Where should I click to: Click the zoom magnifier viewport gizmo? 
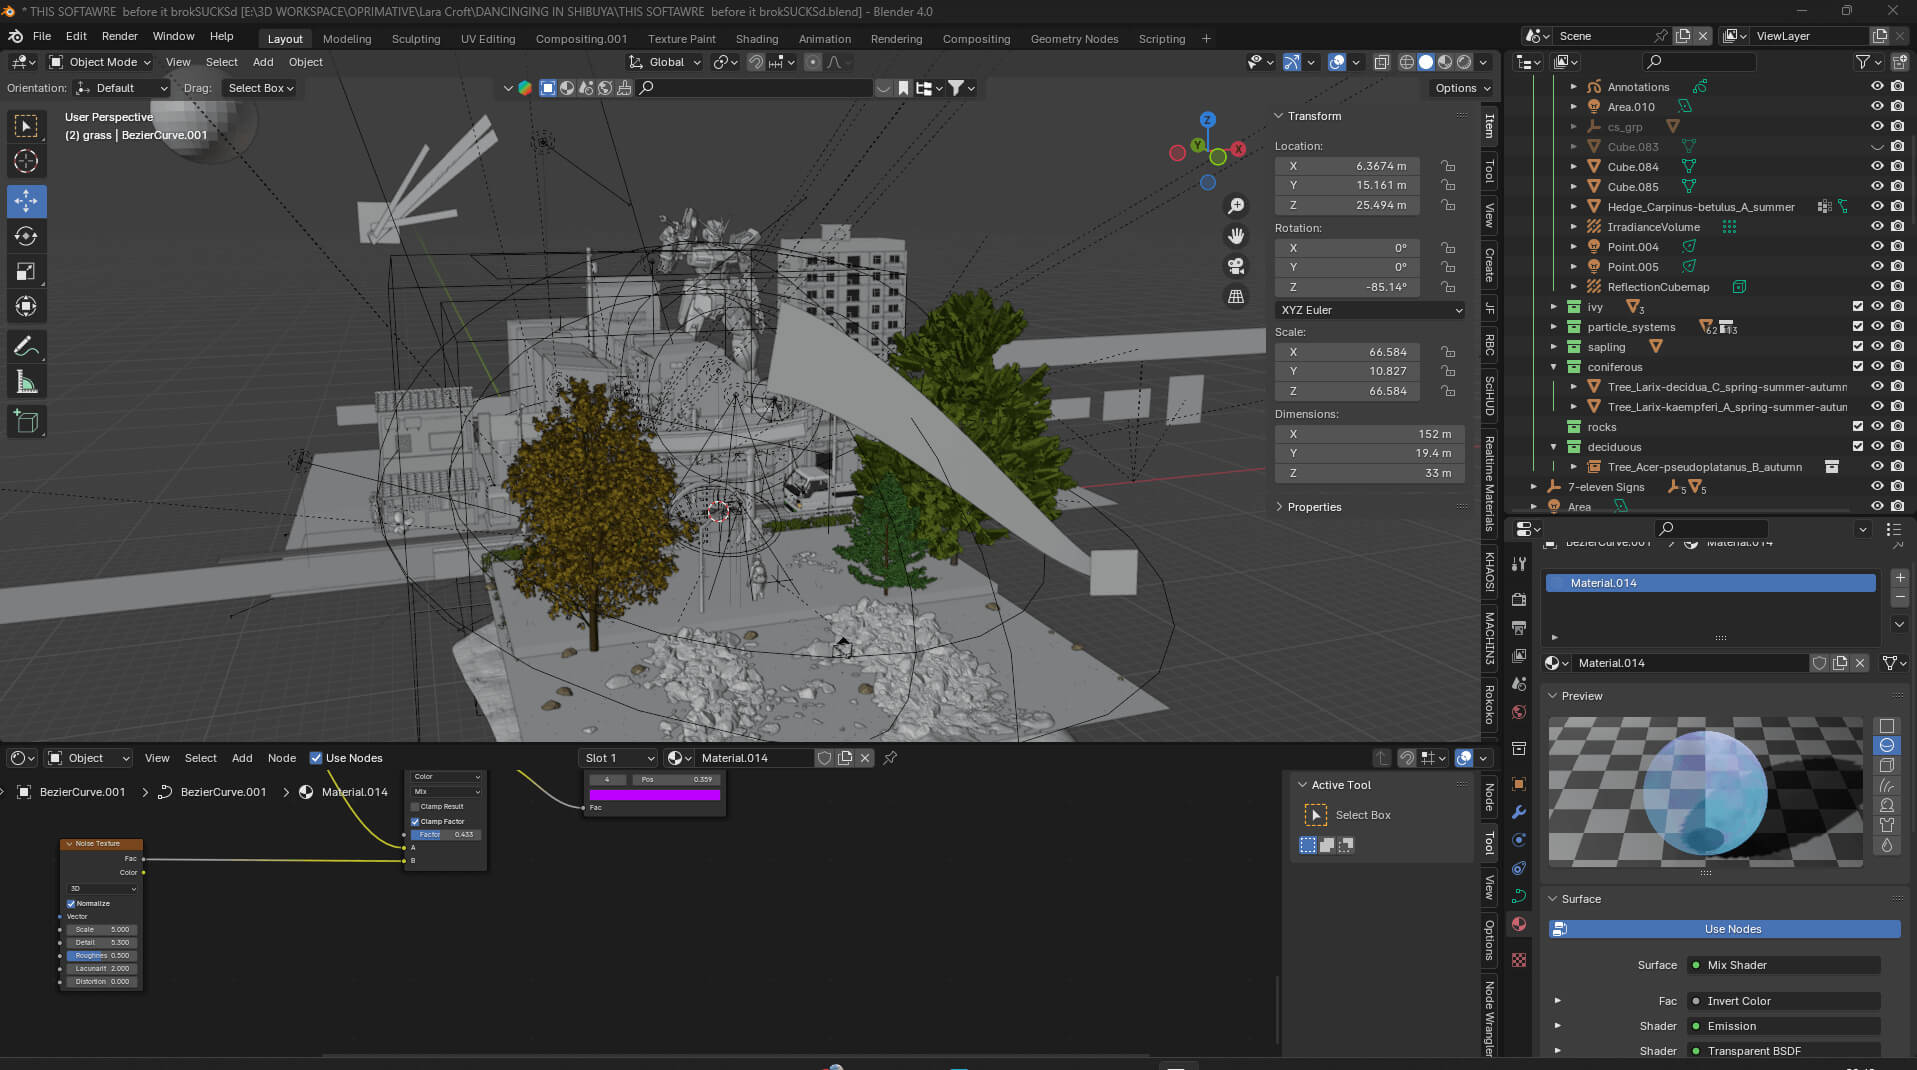1236,205
